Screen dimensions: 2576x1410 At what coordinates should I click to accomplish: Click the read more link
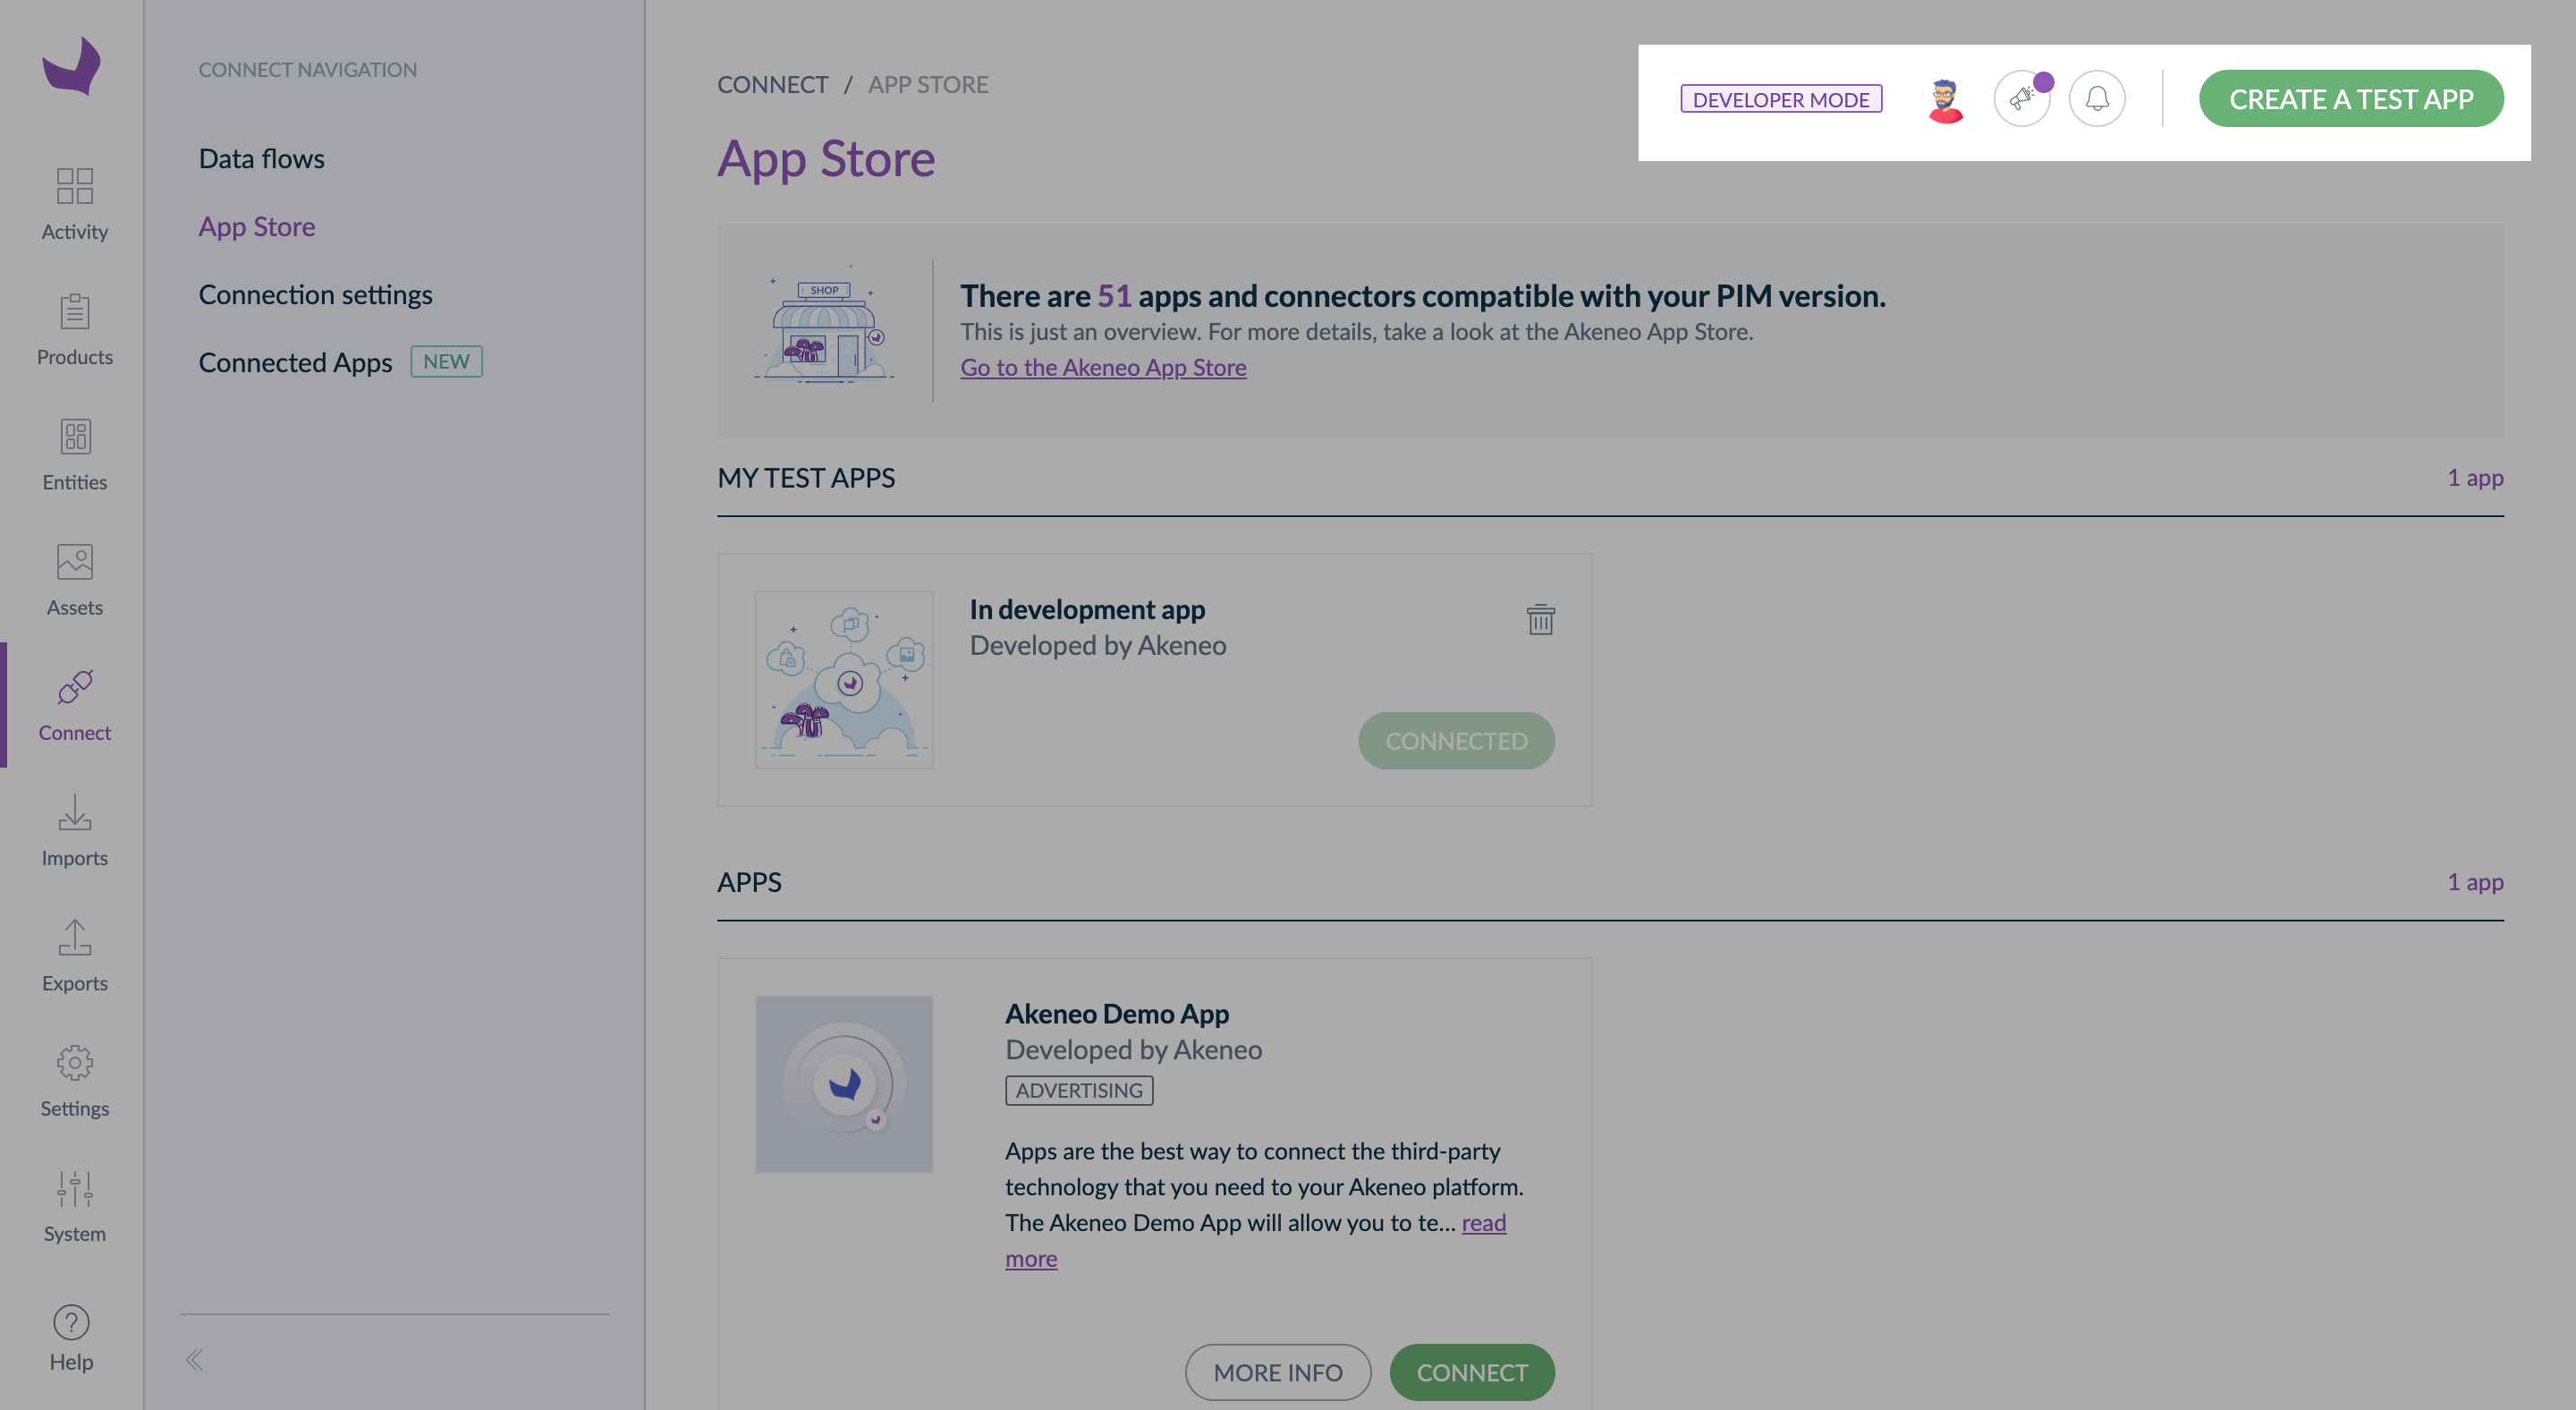point(1484,1222)
